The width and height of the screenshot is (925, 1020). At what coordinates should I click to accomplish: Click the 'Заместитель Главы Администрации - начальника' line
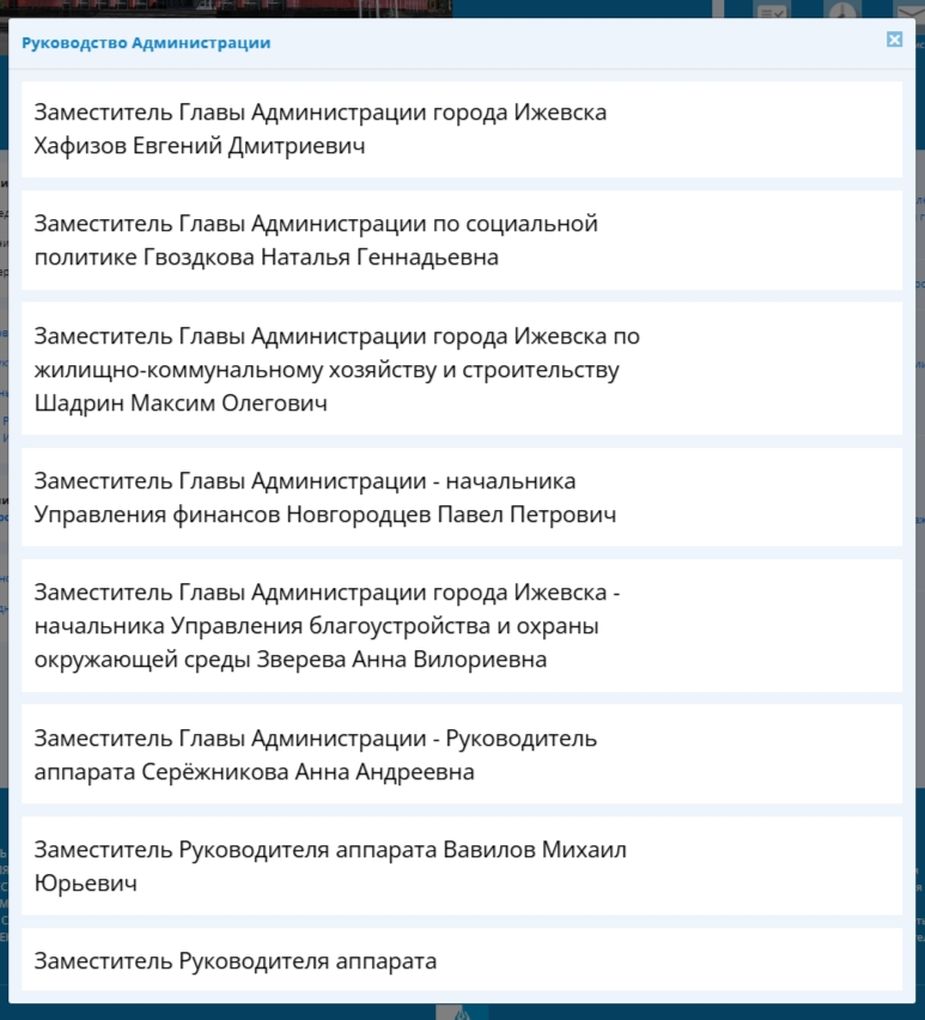pyautogui.click(x=305, y=481)
